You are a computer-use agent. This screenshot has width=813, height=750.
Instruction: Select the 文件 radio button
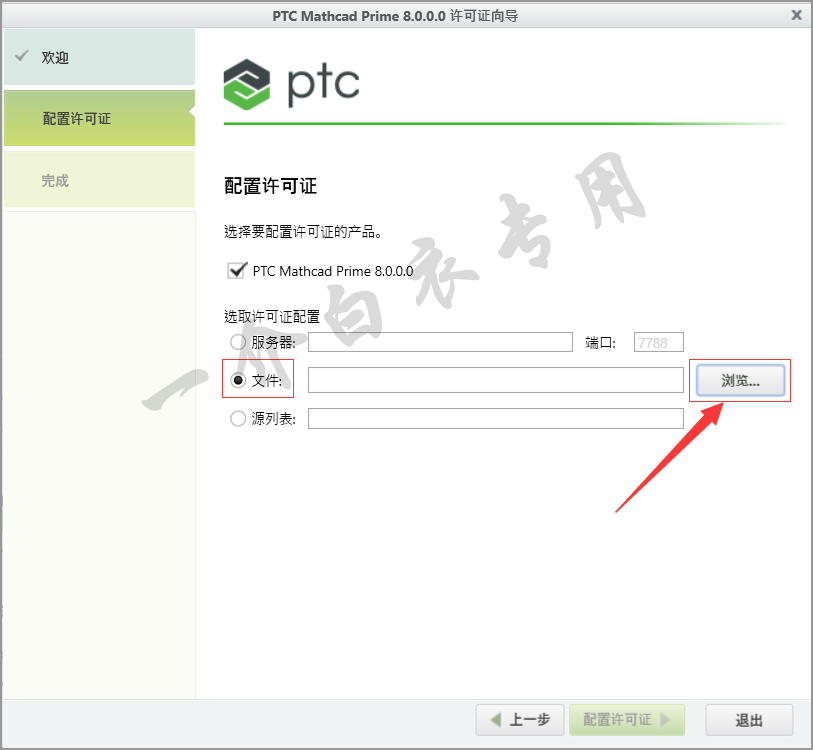click(x=238, y=380)
